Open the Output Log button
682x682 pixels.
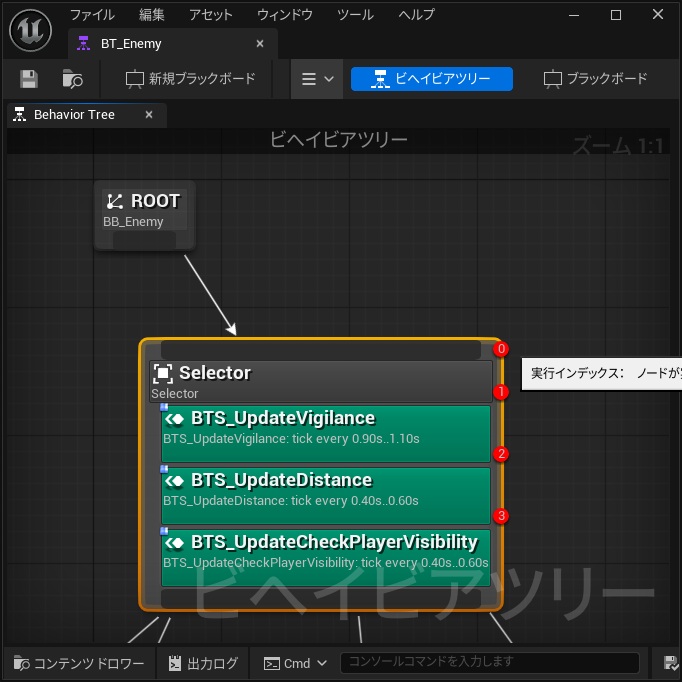pyautogui.click(x=204, y=663)
